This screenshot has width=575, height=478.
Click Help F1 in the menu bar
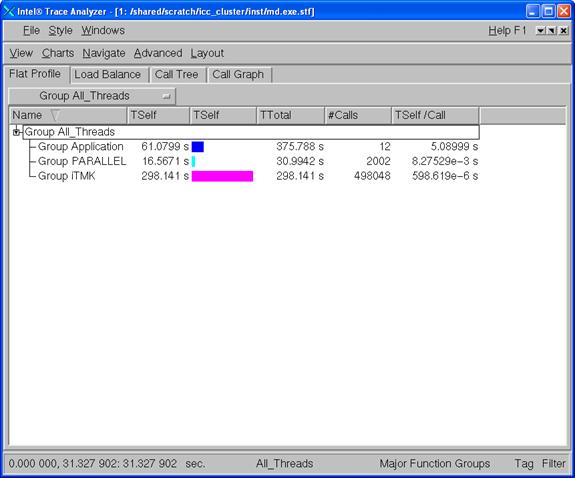tap(507, 30)
